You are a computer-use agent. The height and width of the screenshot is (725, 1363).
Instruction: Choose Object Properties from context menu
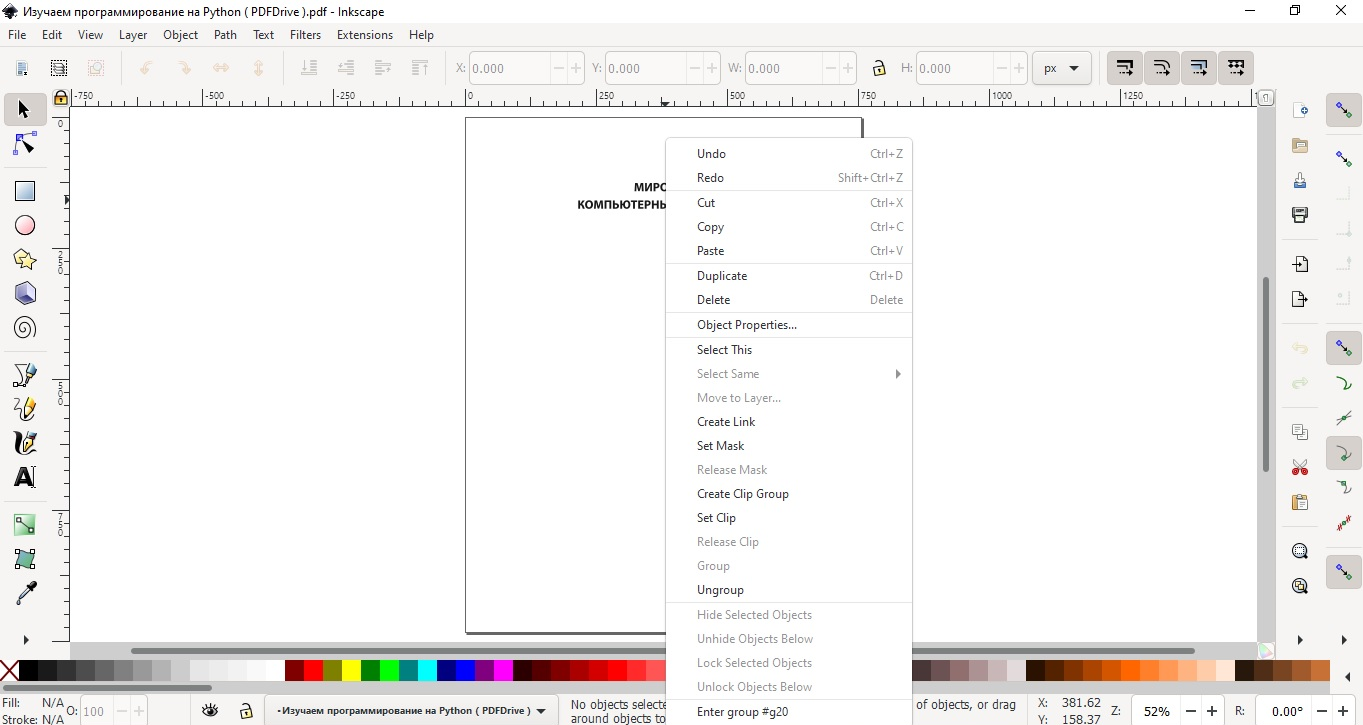tap(747, 325)
